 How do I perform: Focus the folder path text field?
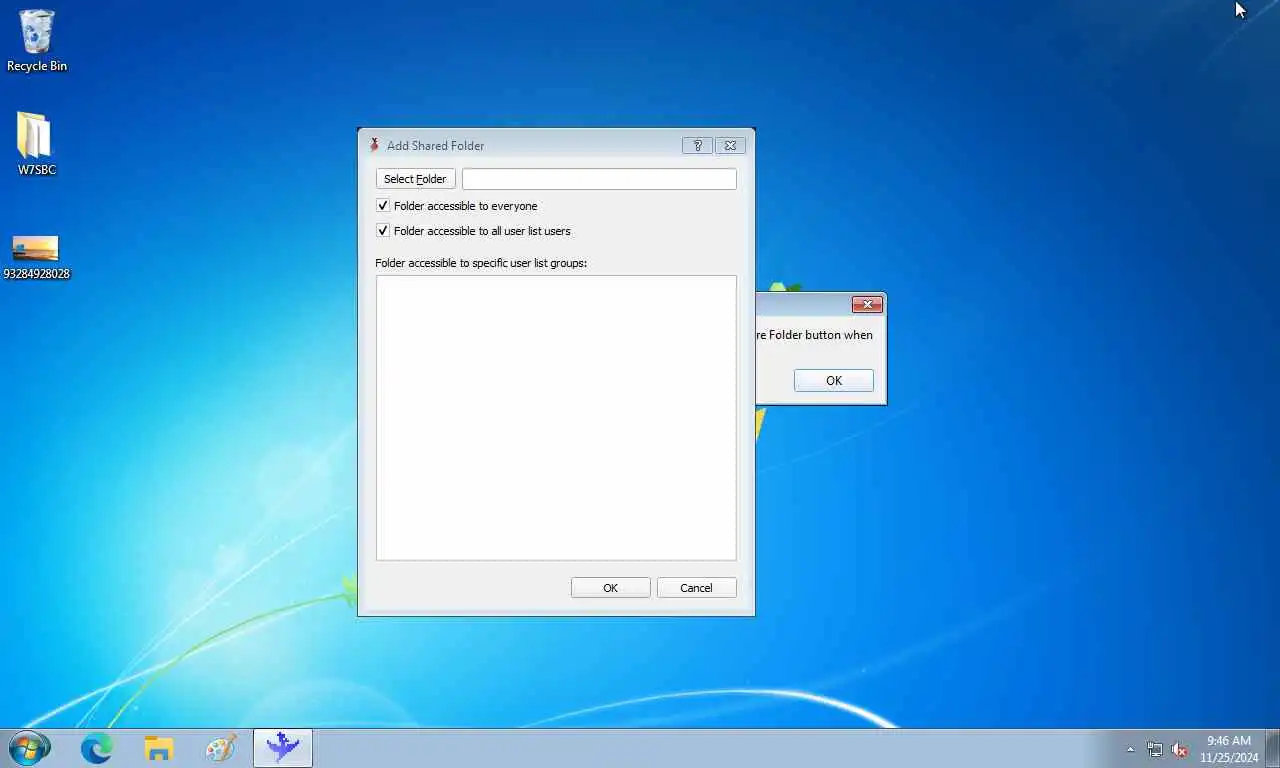click(x=599, y=179)
